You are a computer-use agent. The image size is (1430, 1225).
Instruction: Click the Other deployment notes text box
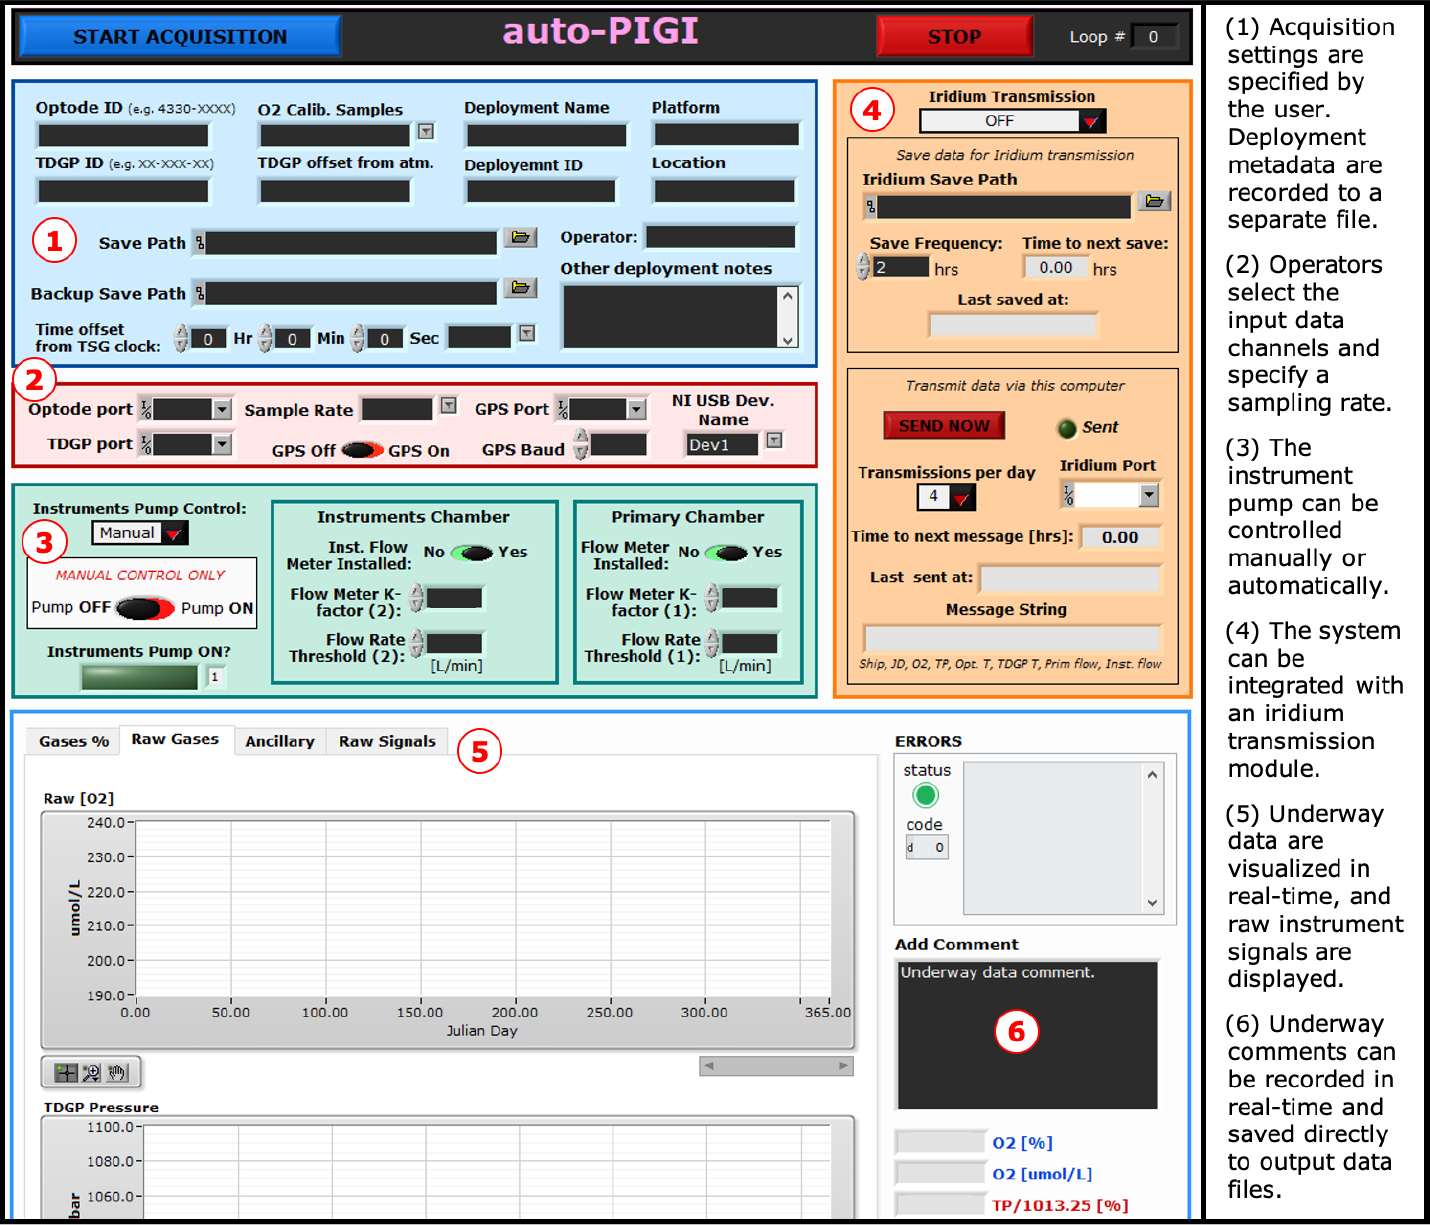(x=671, y=316)
